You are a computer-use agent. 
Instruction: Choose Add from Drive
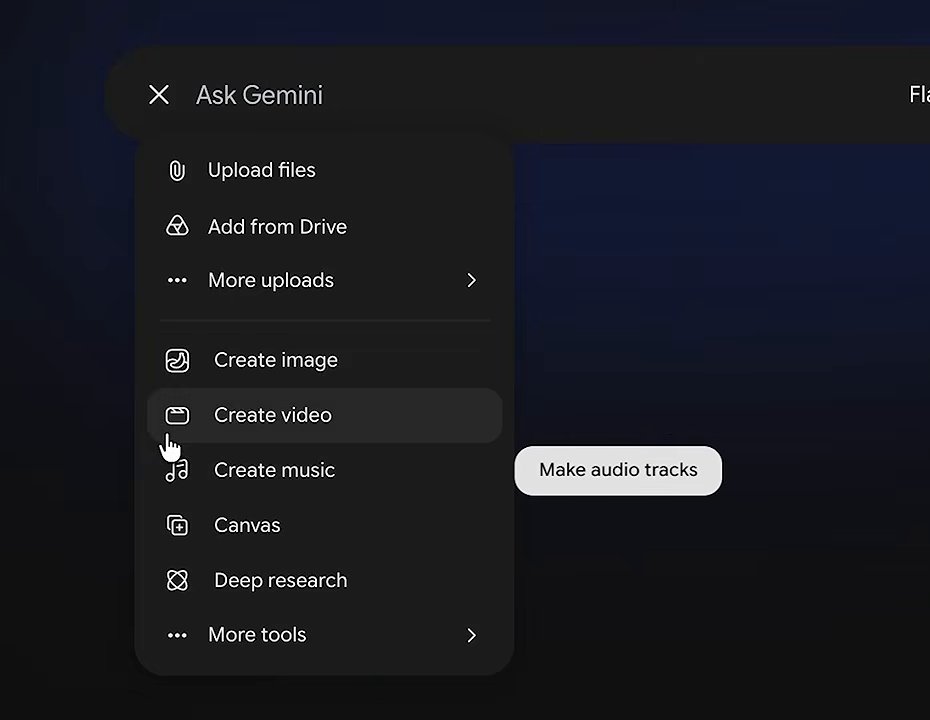pos(278,227)
